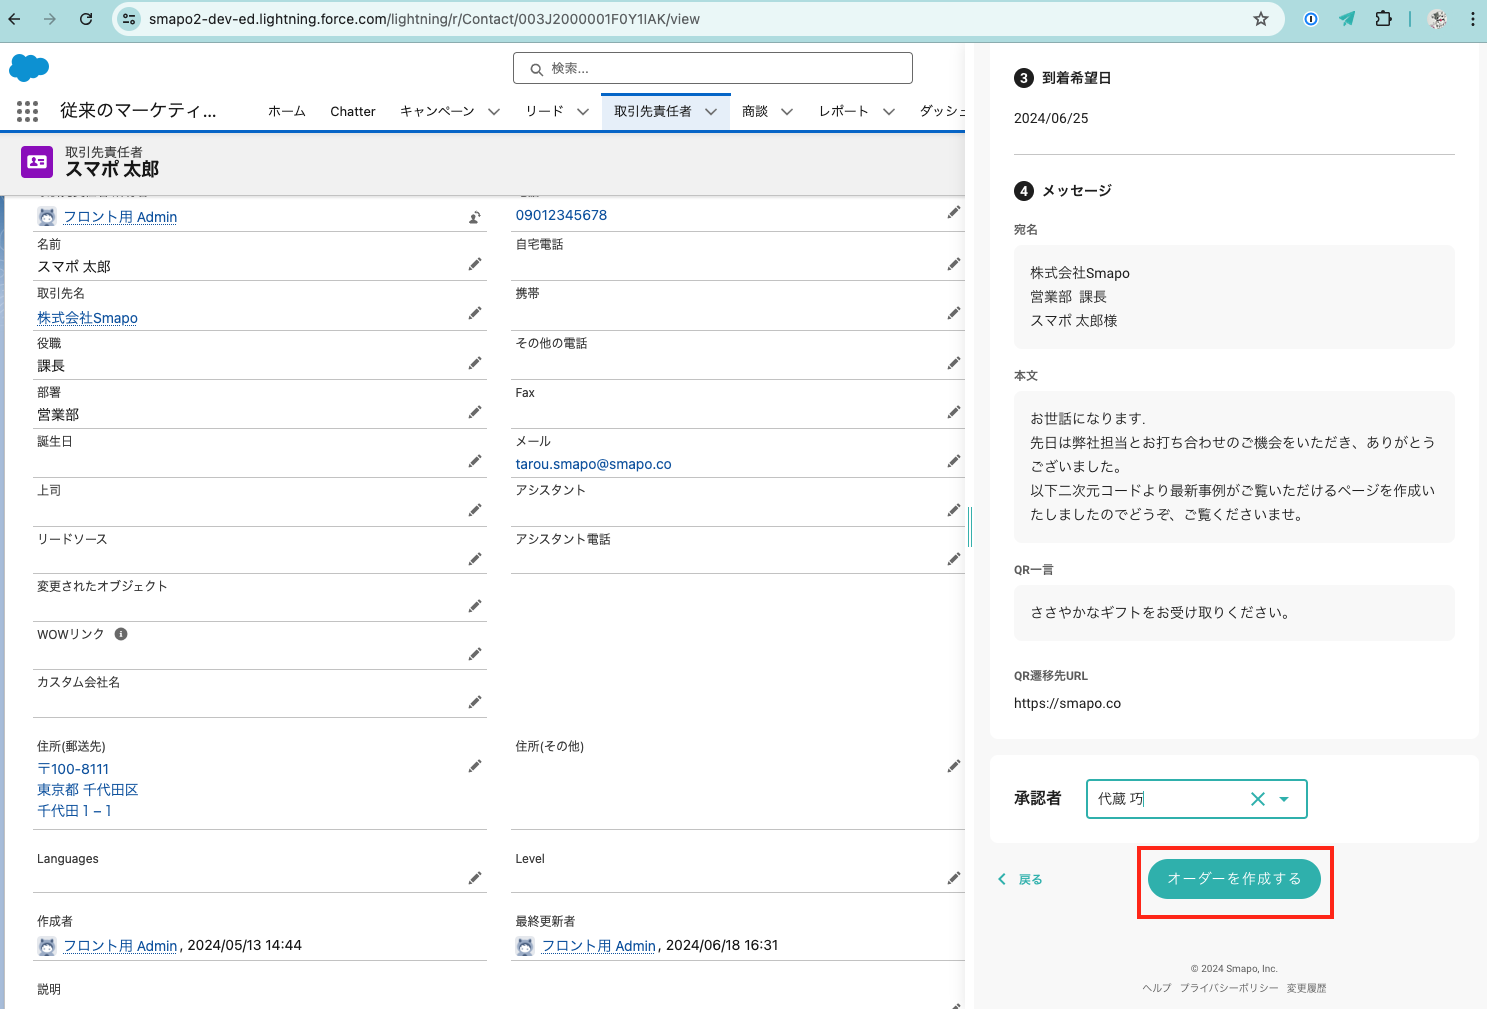Open the Chatter tab

[353, 111]
